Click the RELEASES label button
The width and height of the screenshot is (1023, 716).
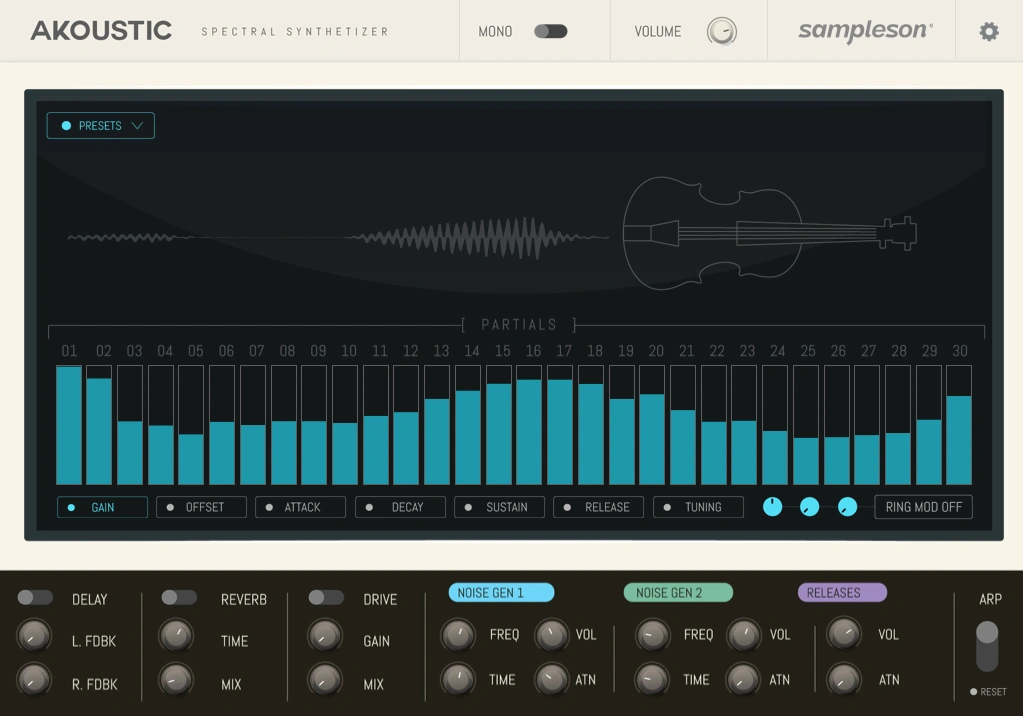point(842,593)
